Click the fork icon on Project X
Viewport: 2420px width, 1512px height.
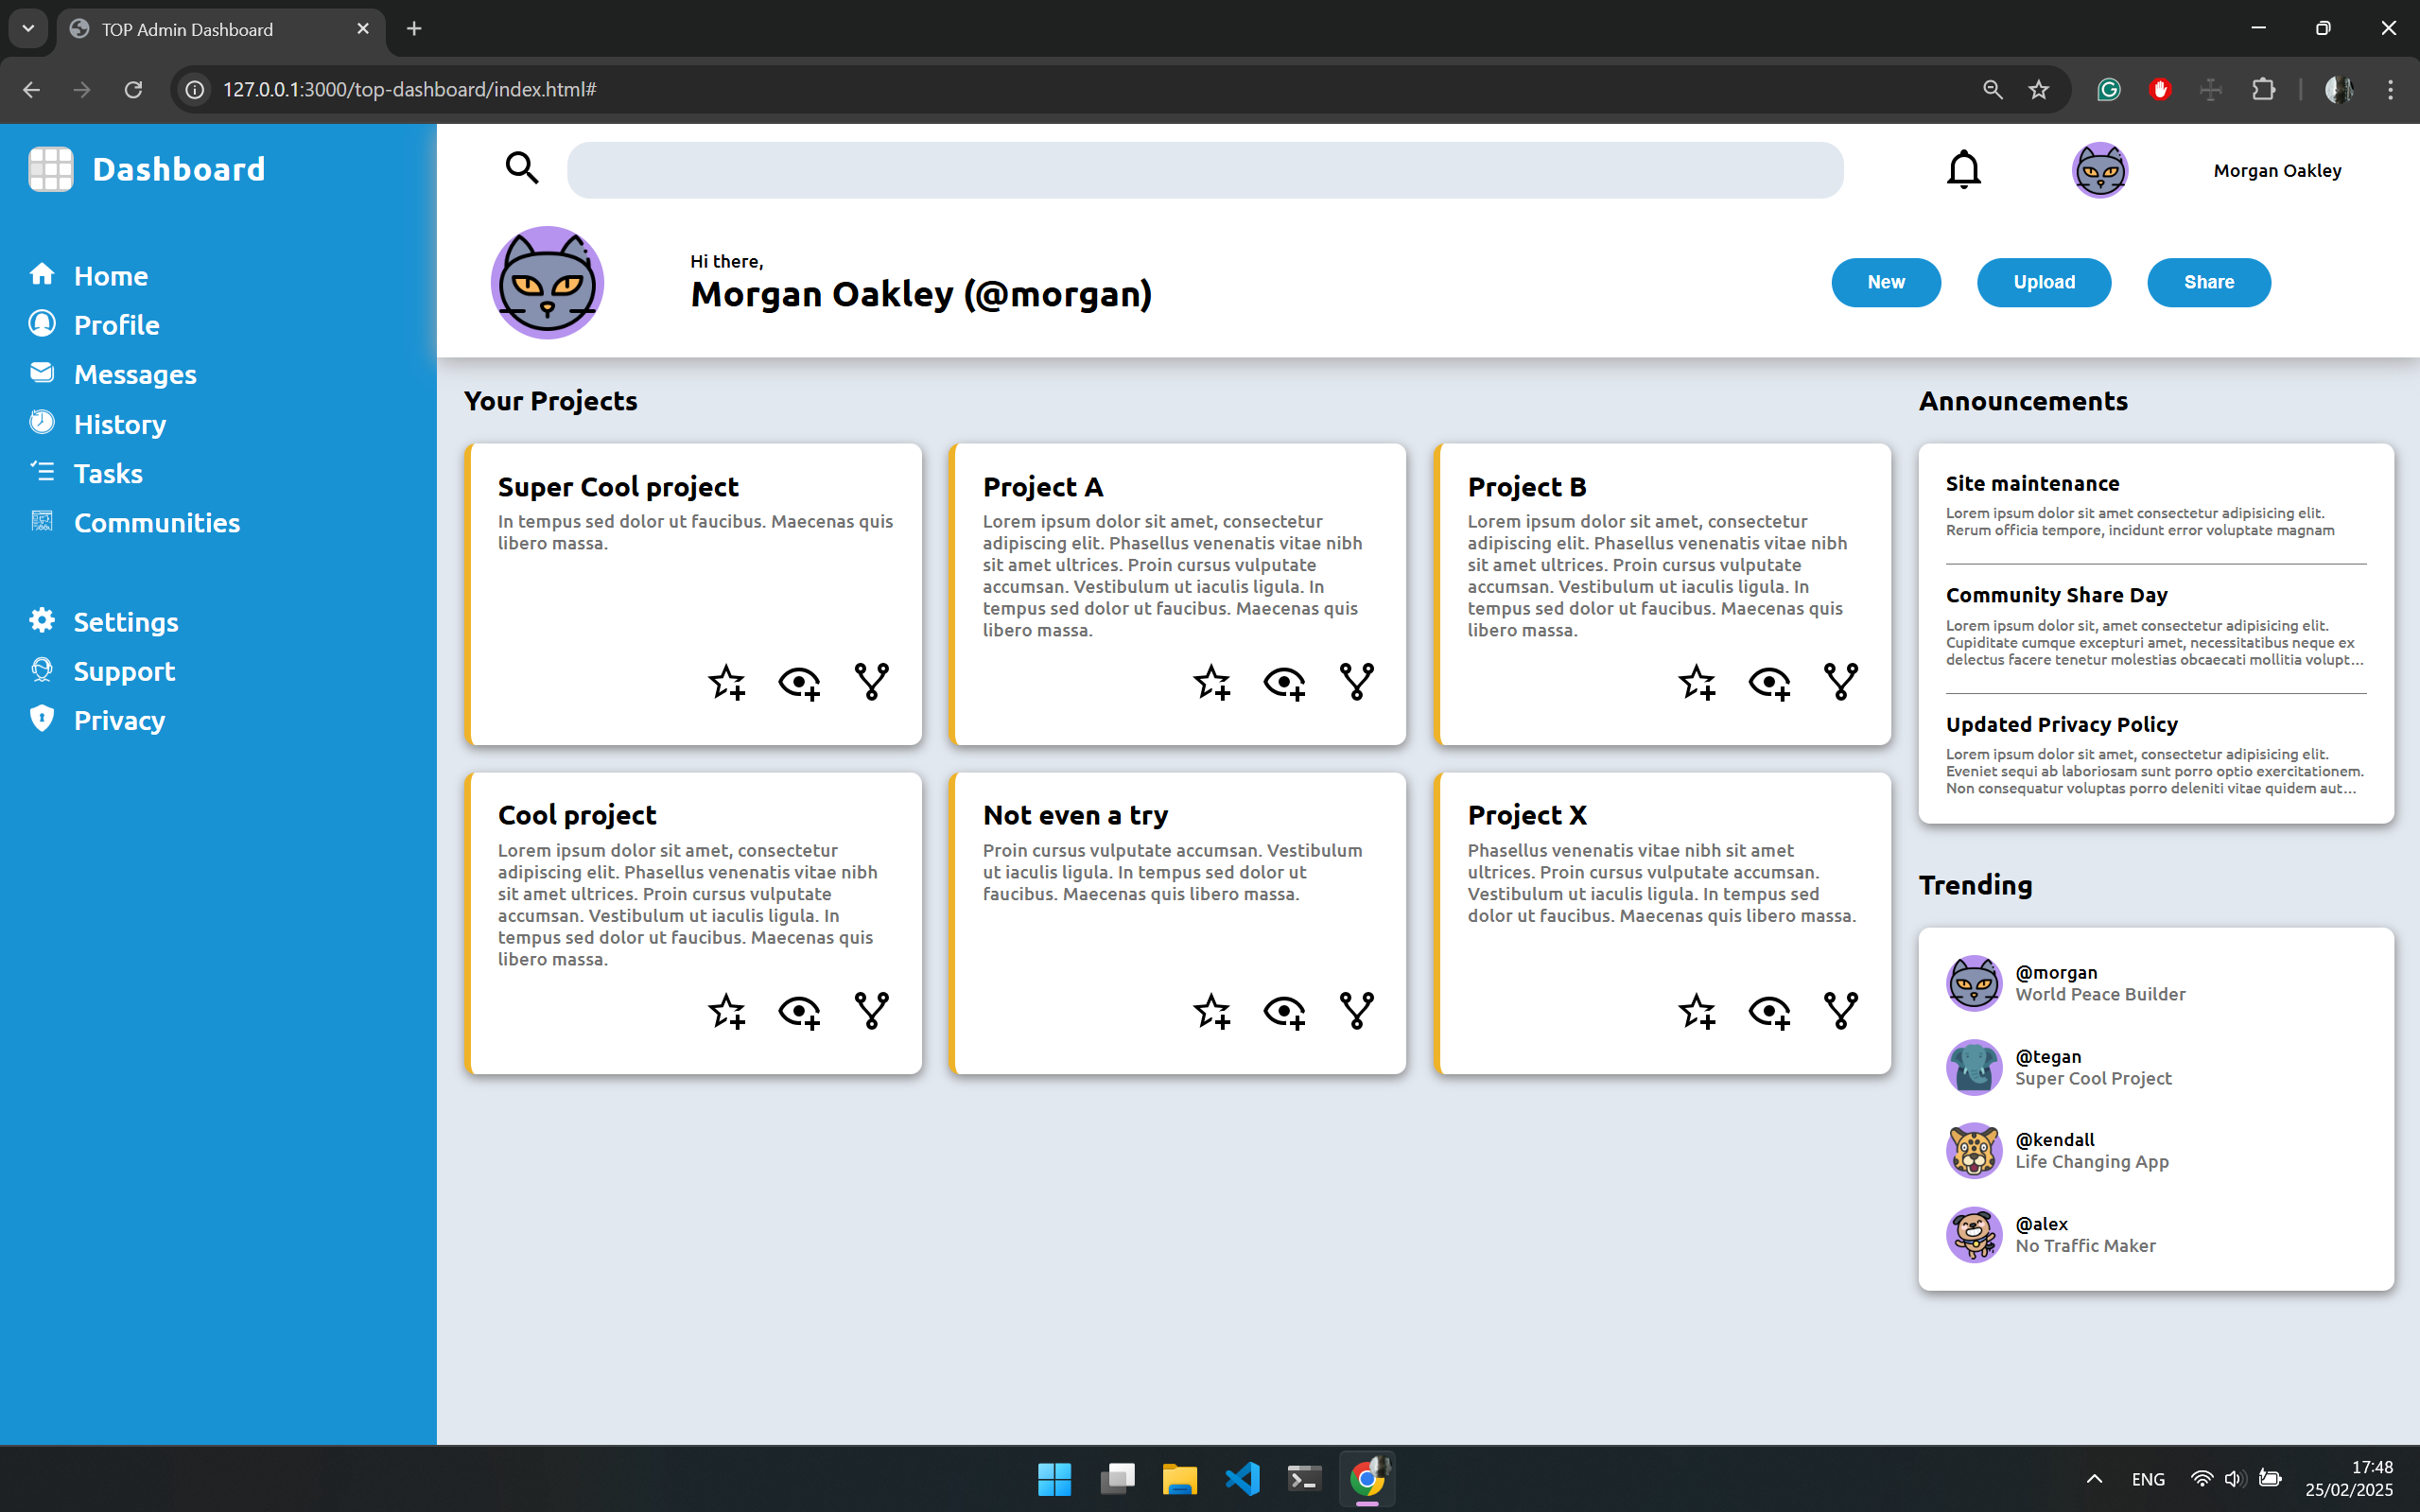[x=1840, y=1011]
